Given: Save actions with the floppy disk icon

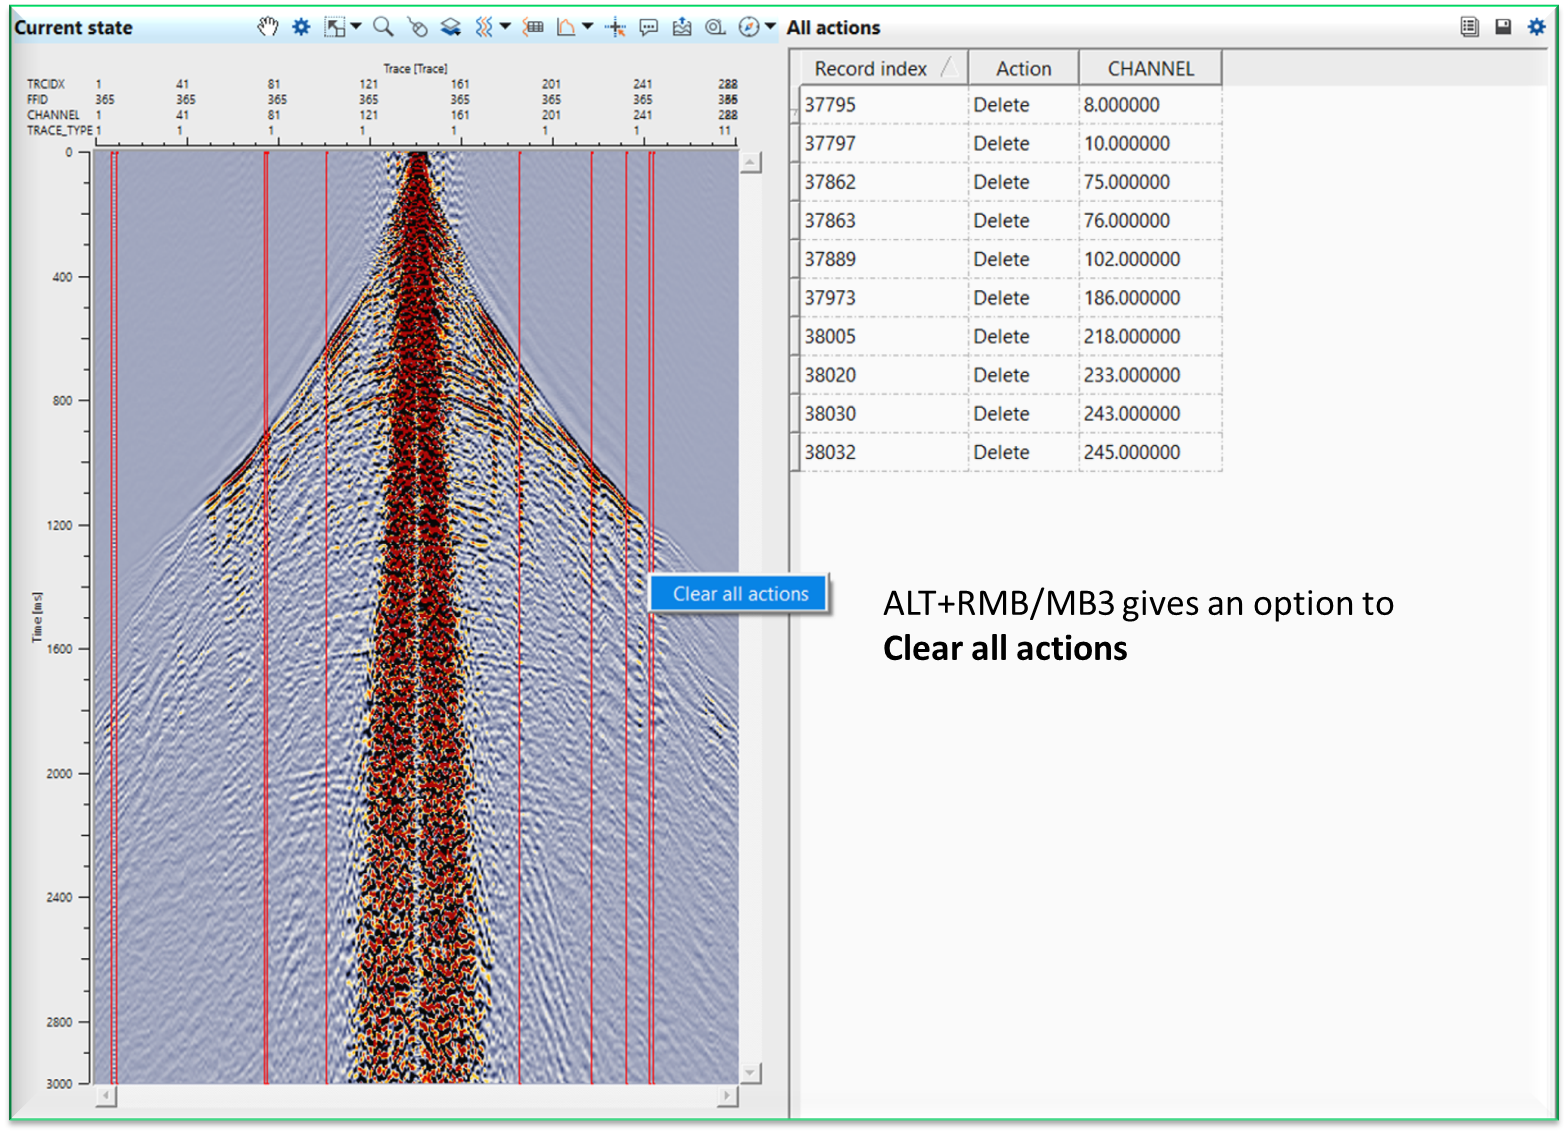Looking at the screenshot, I should (x=1503, y=27).
